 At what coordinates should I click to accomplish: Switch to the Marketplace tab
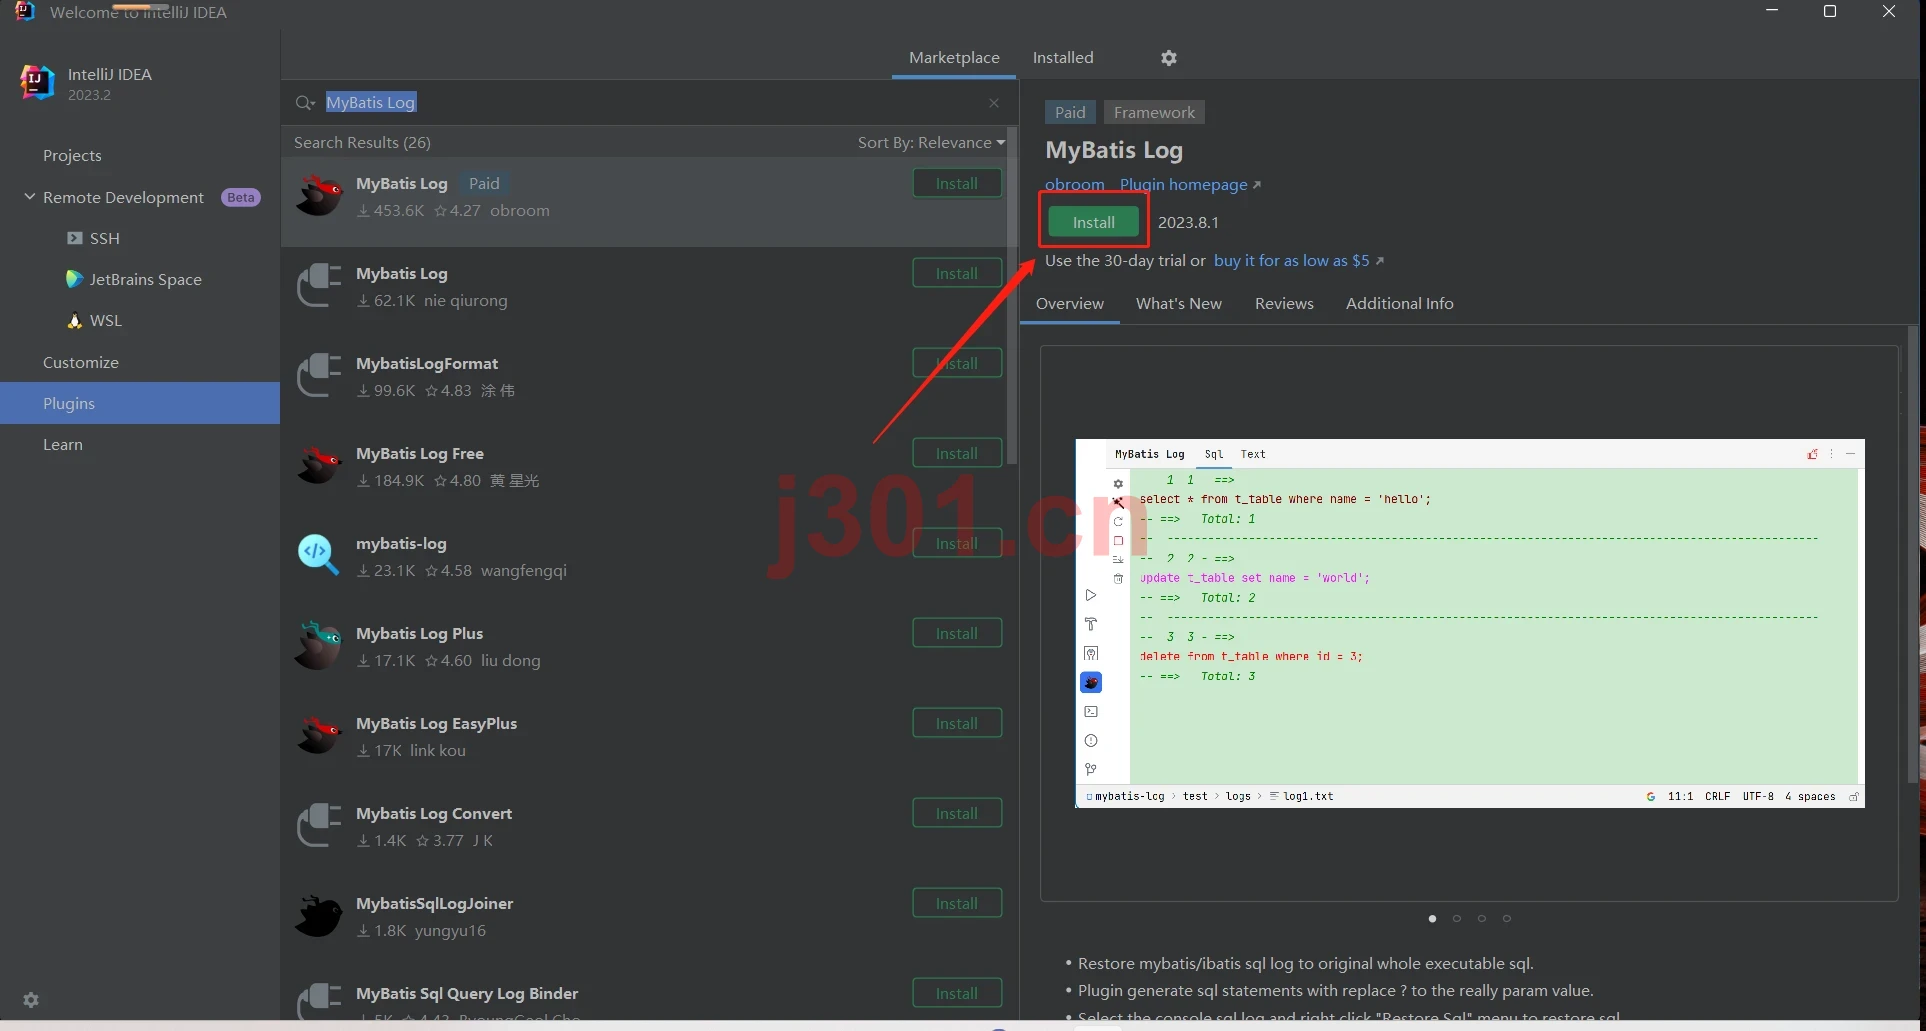point(954,58)
